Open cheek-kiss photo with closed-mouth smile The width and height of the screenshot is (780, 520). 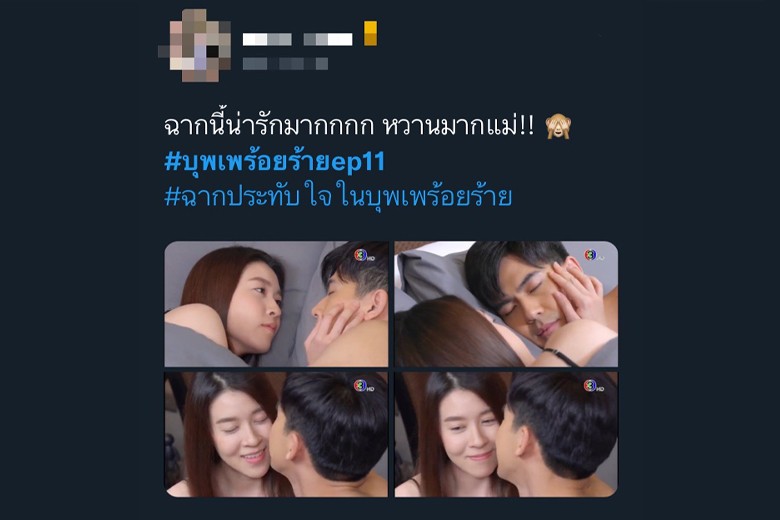[506, 434]
